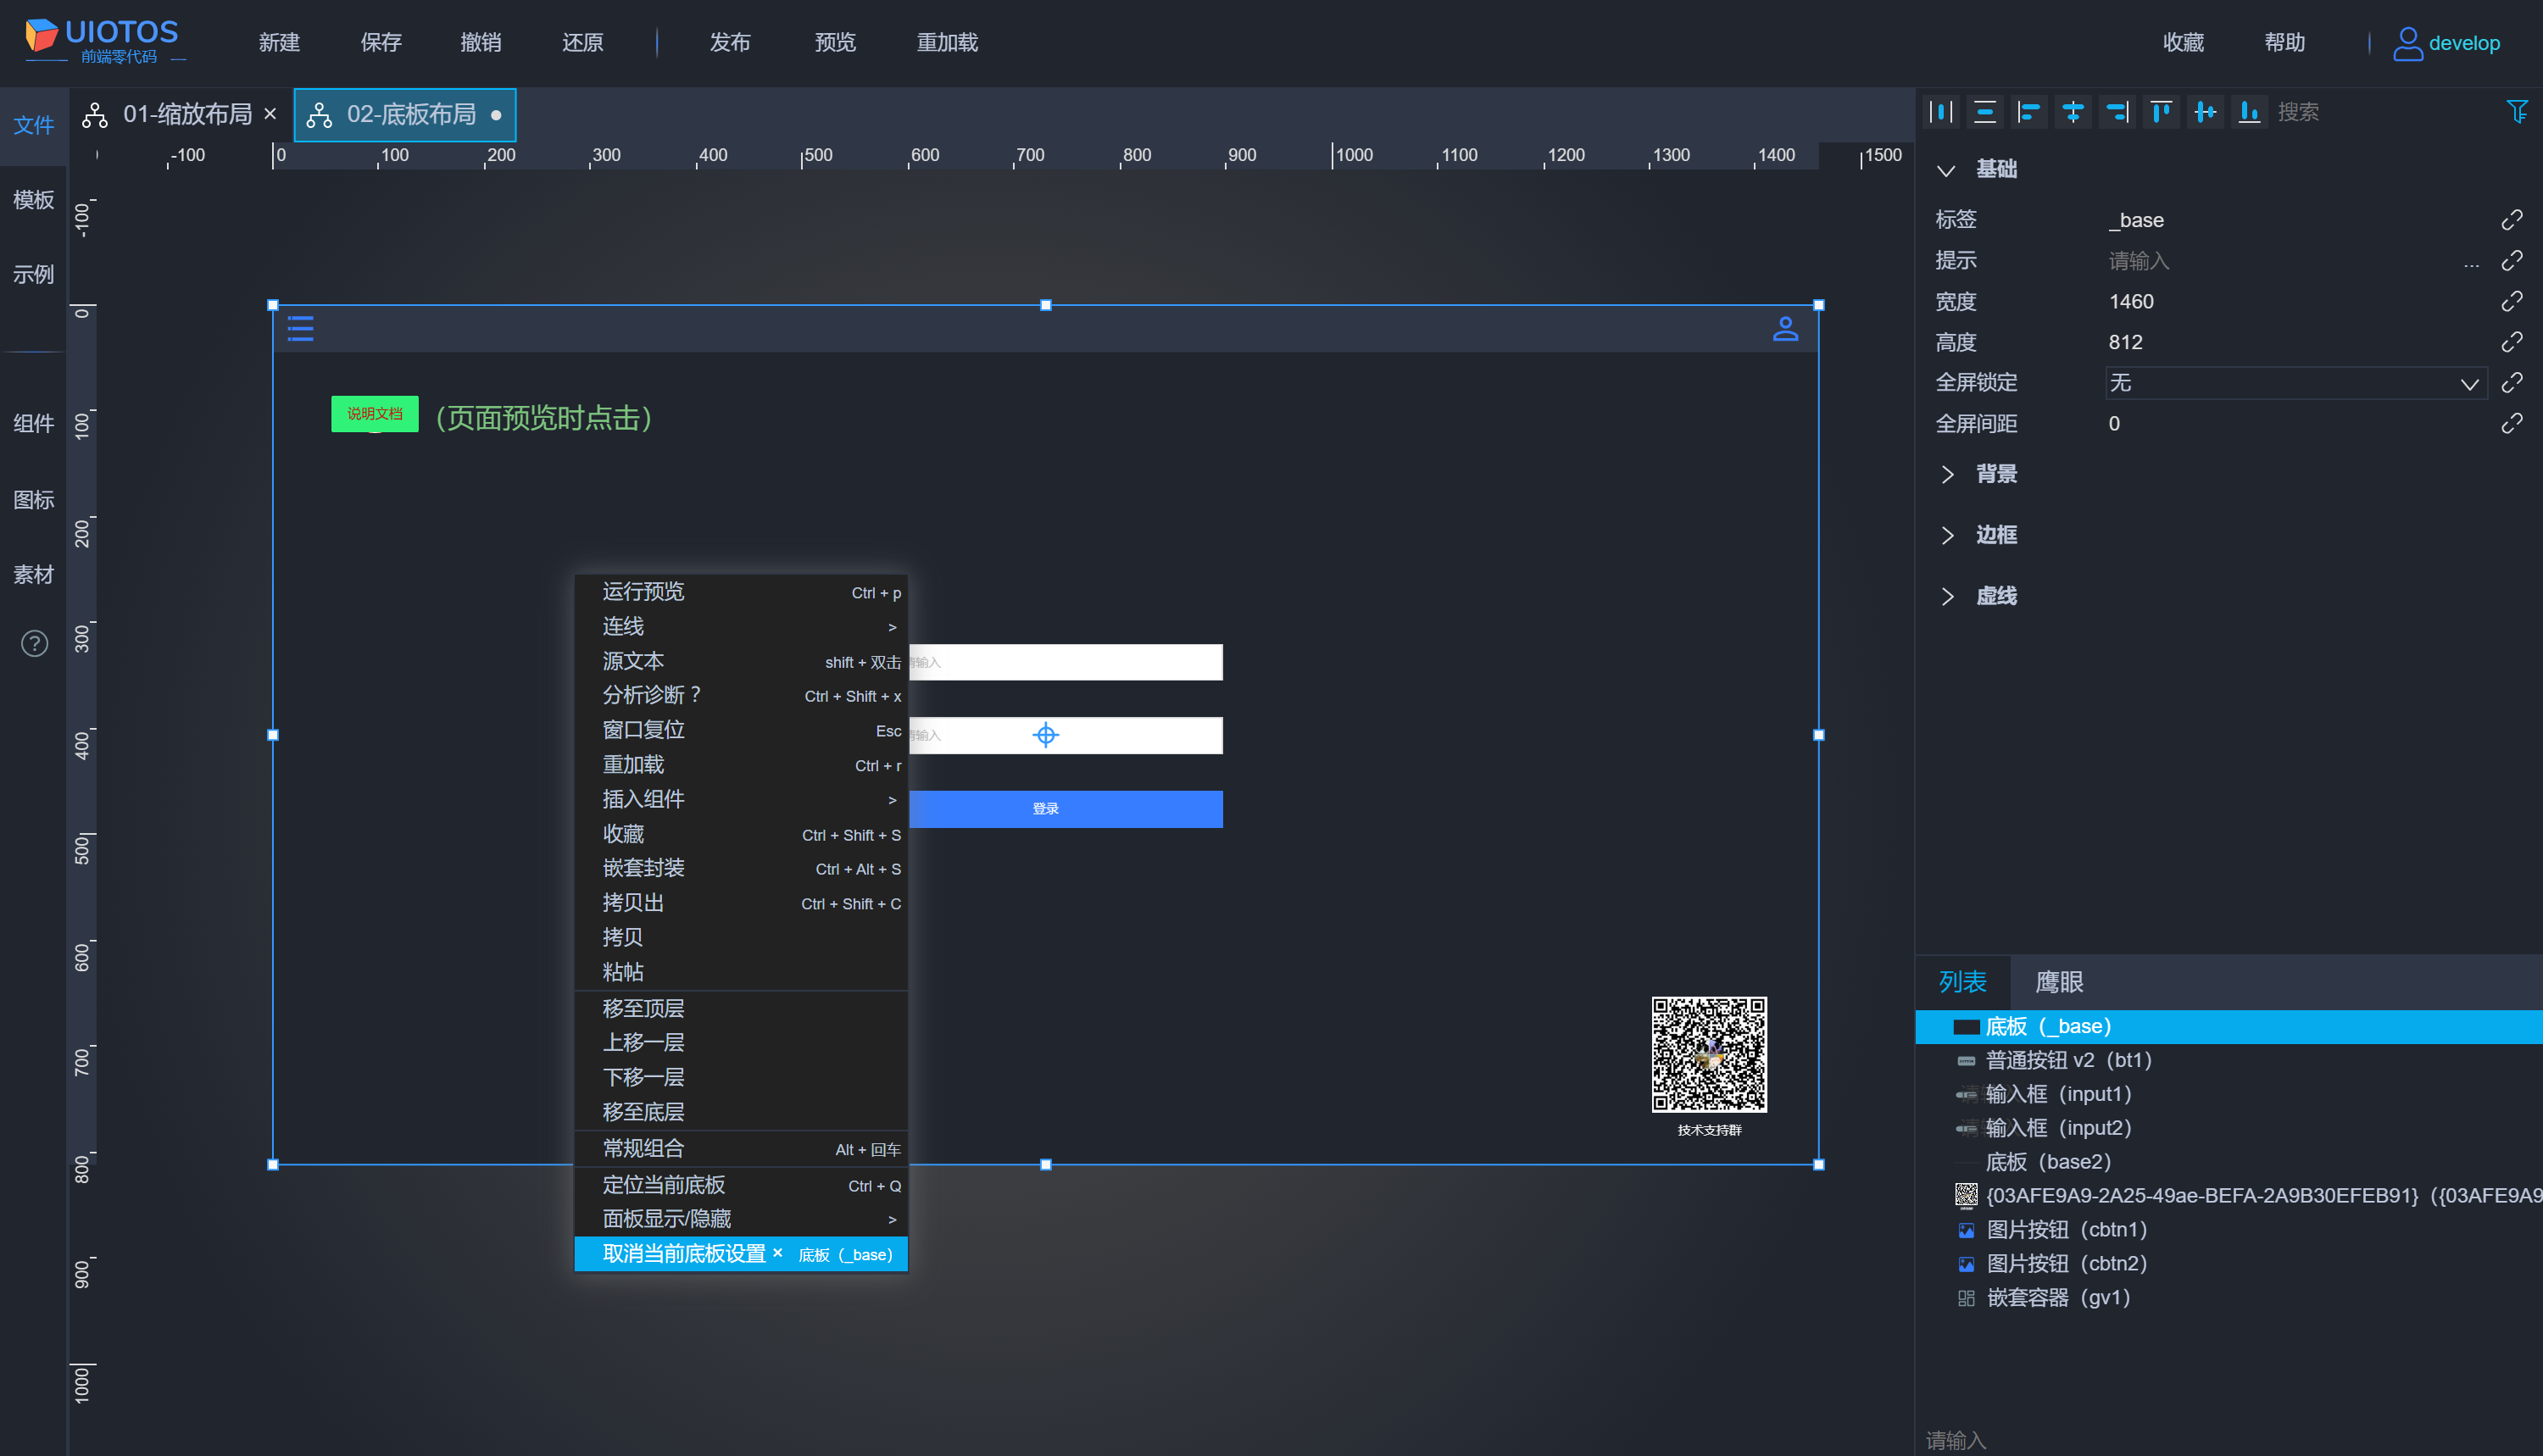Collapse the 基础 section
Image resolution: width=2543 pixels, height=1456 pixels.
click(1946, 170)
